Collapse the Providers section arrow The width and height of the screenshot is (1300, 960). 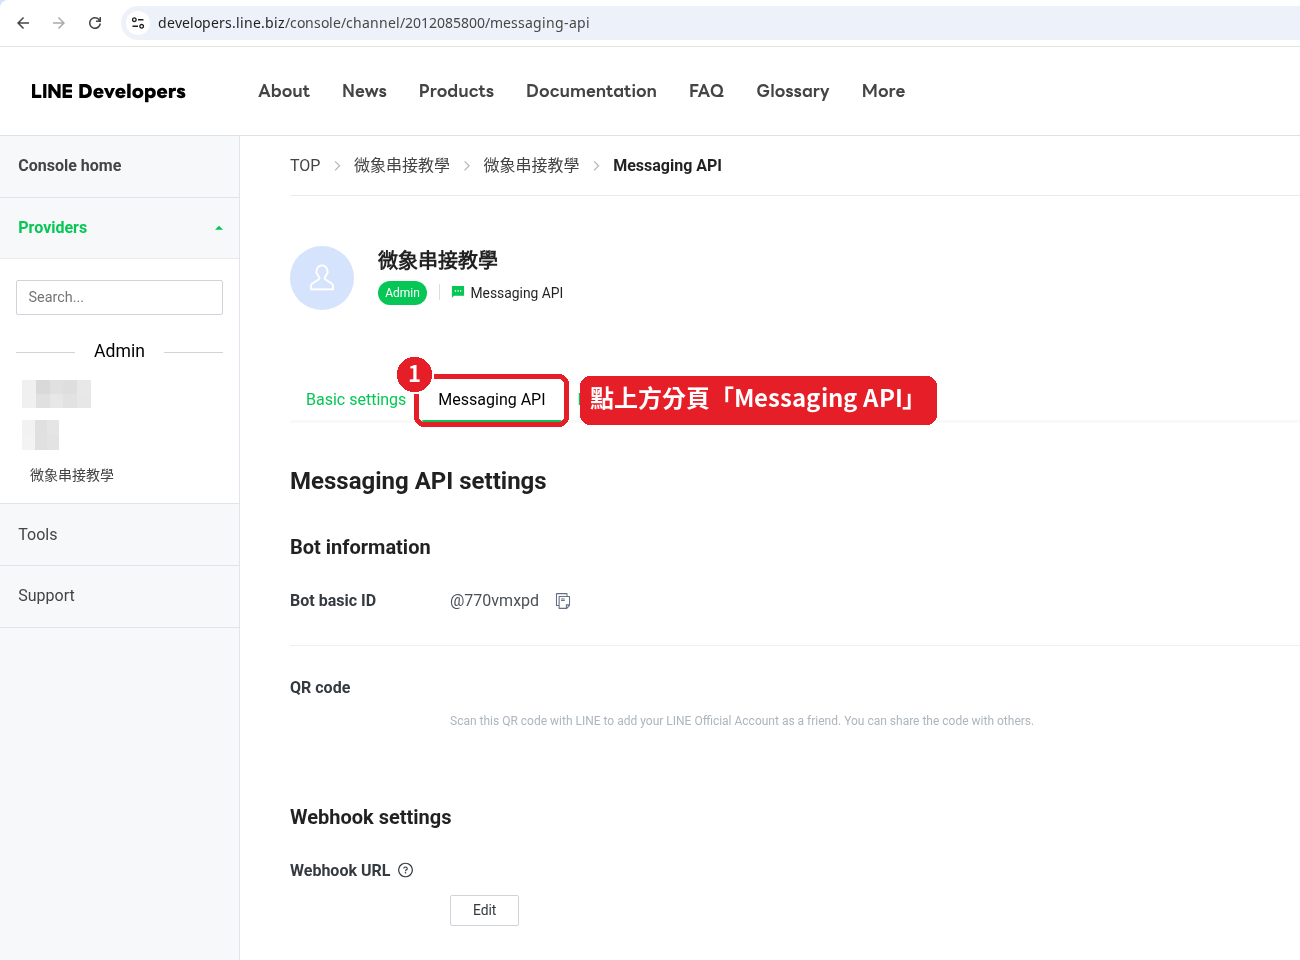219,228
